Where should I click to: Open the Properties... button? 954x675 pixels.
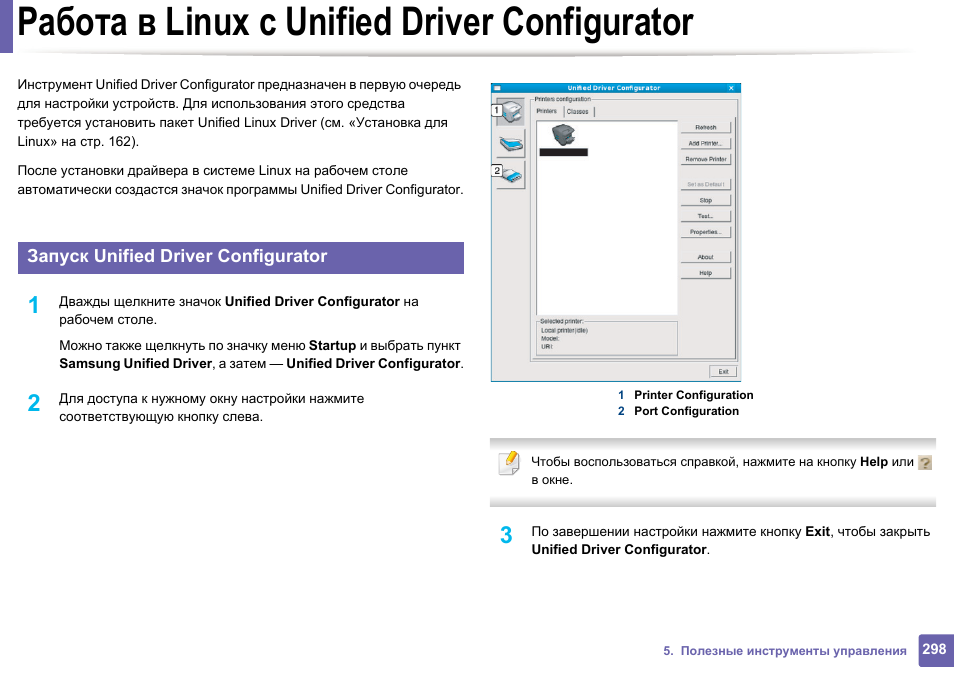point(706,232)
